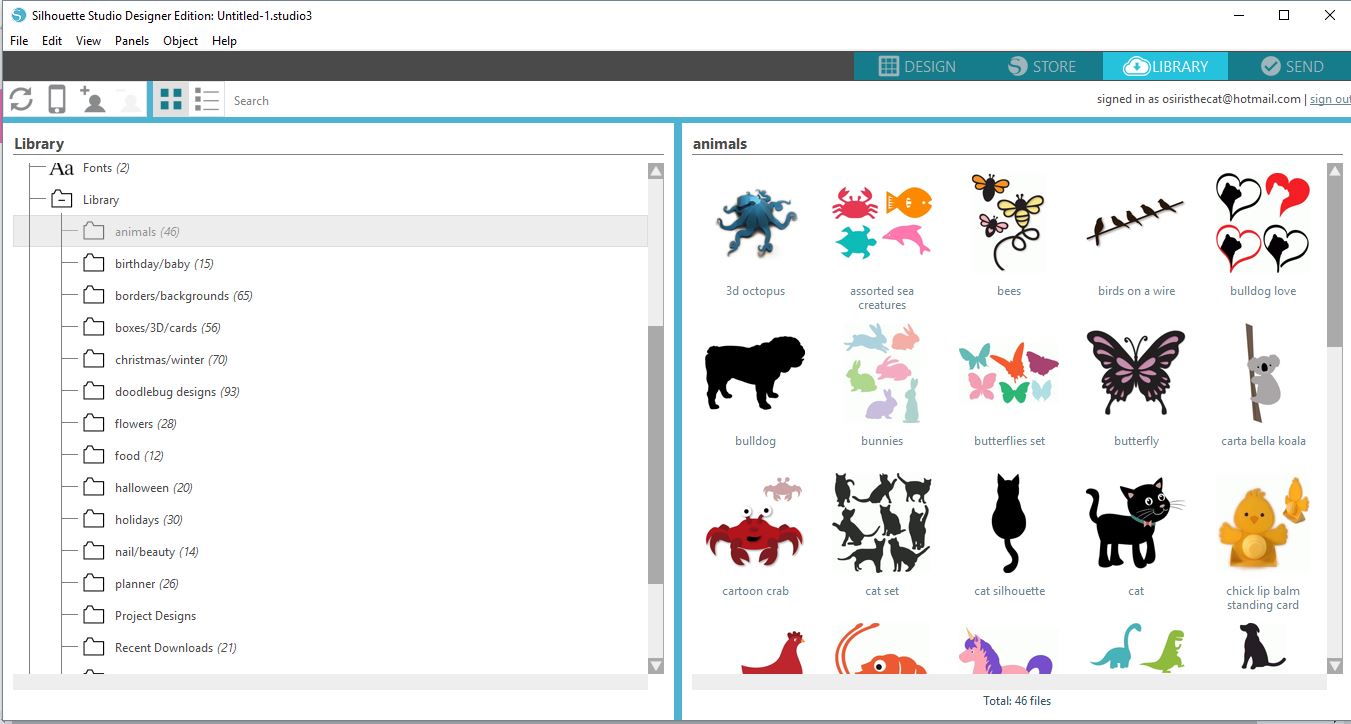Open the doodlebug designs folder
Screen dimensions: 1351x724
(x=177, y=392)
